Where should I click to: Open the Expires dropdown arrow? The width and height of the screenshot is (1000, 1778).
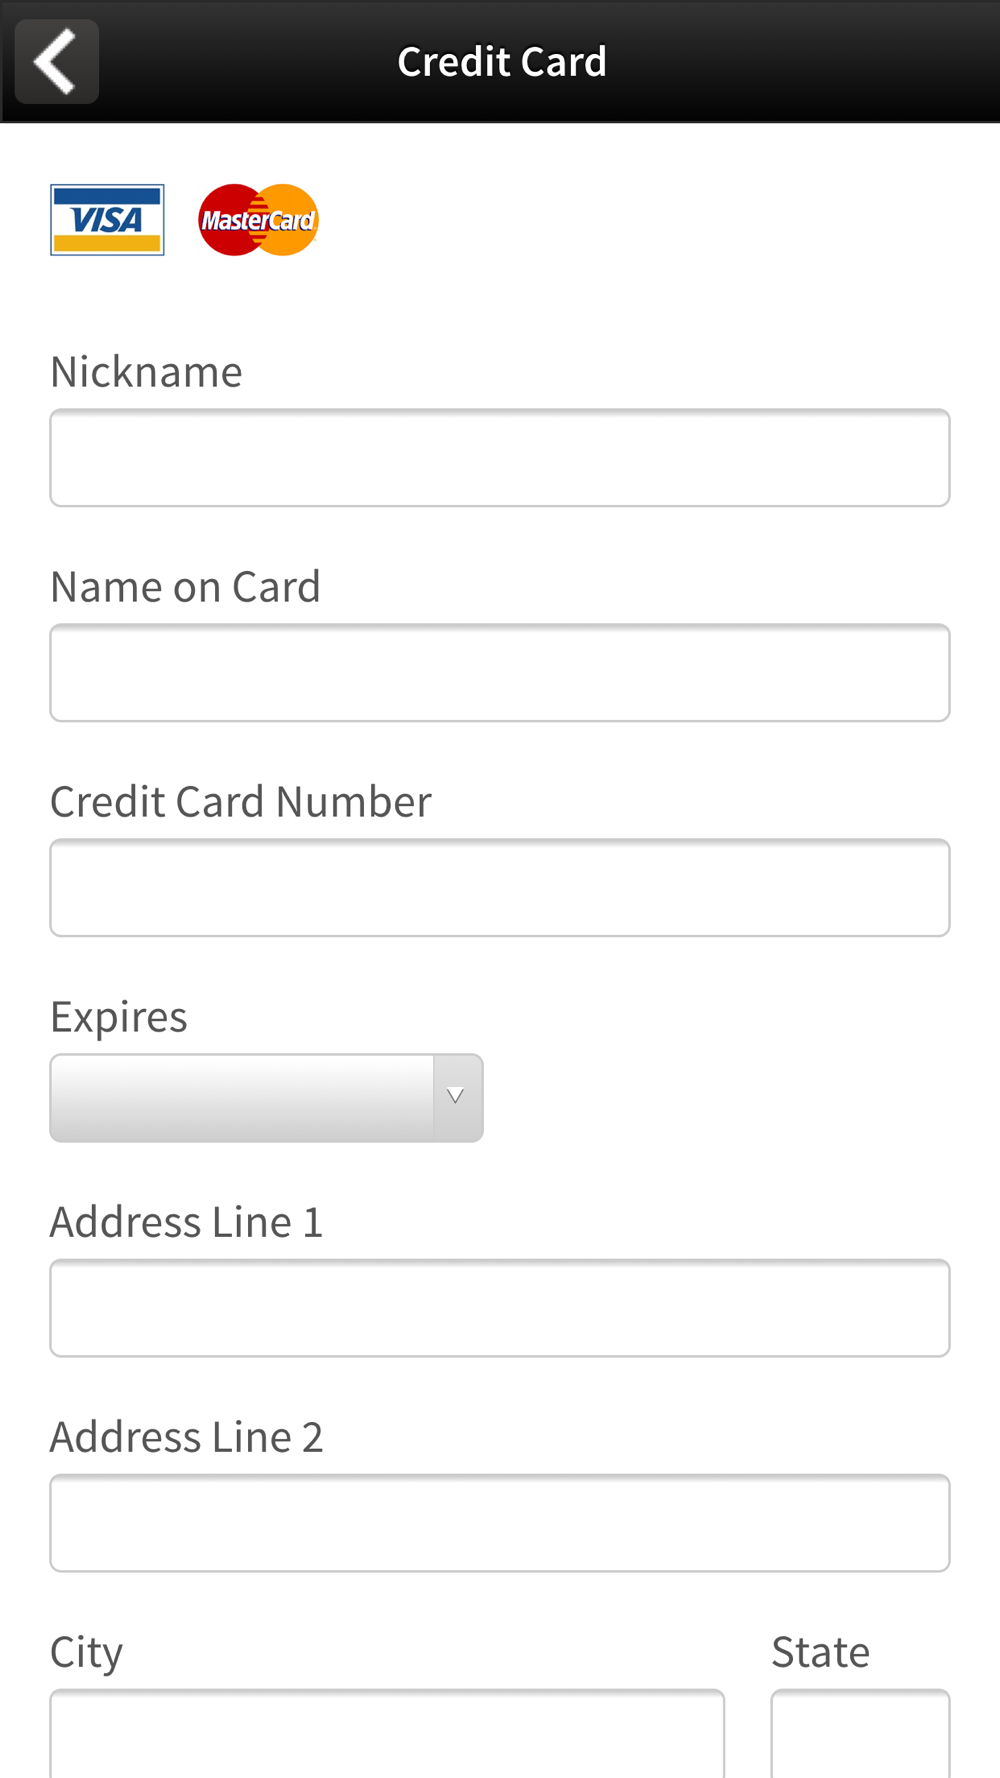(457, 1097)
